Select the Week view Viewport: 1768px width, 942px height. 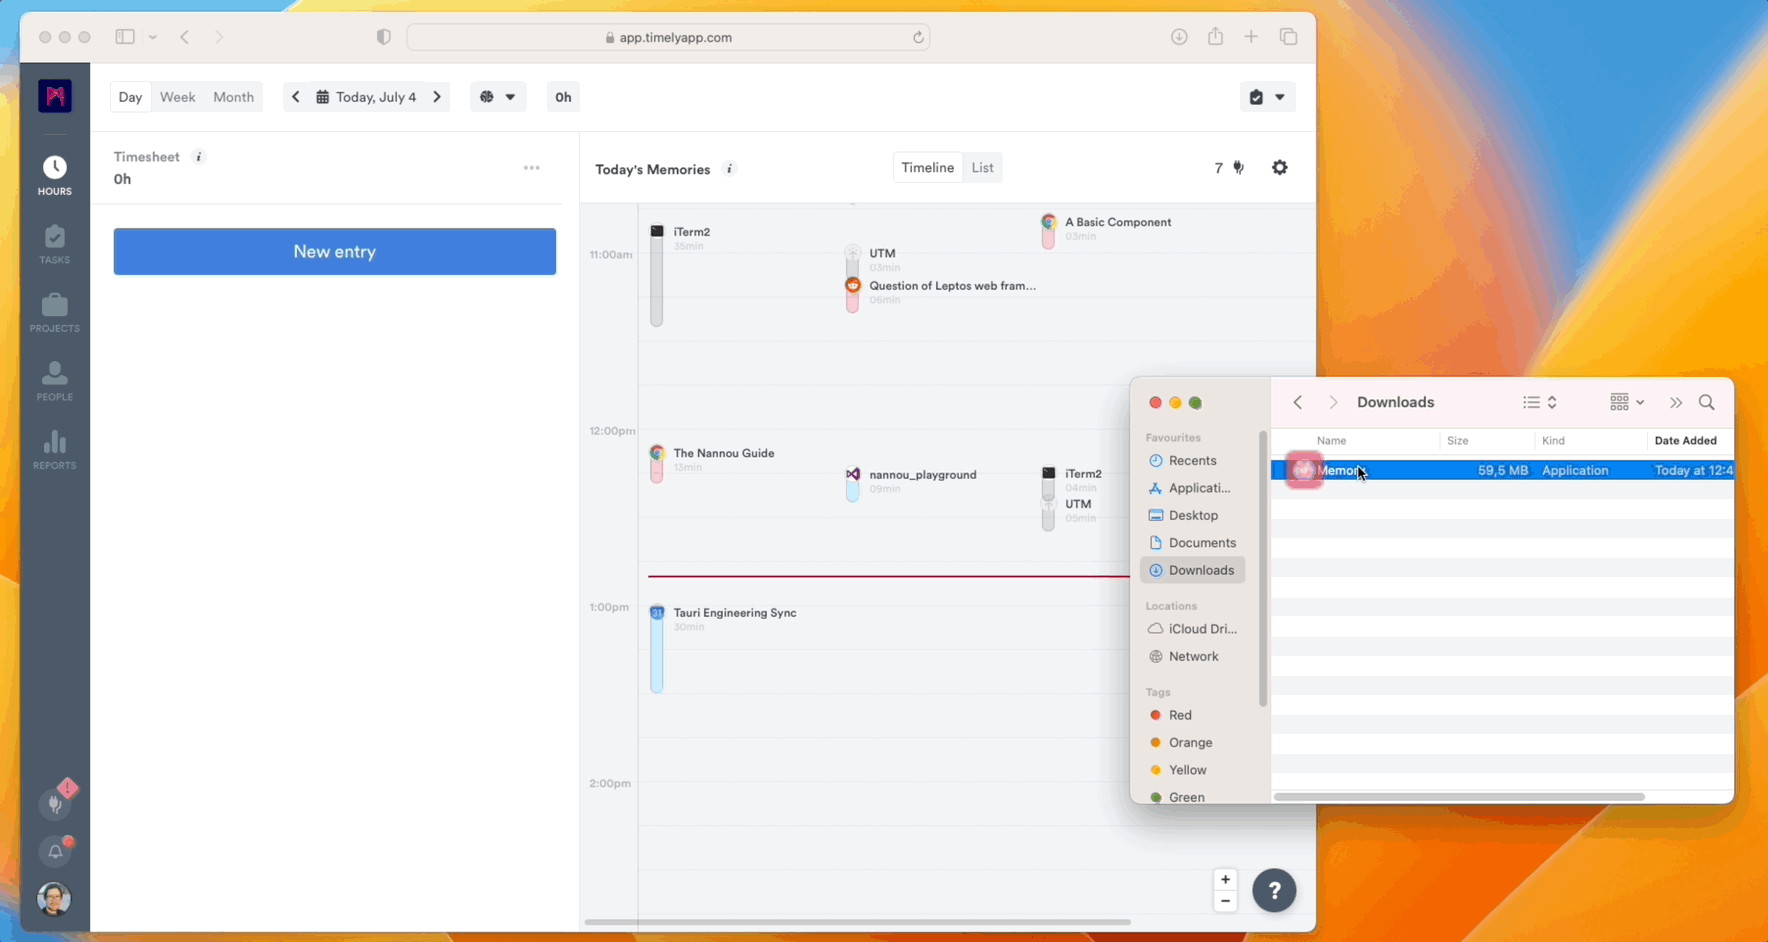[x=177, y=97]
